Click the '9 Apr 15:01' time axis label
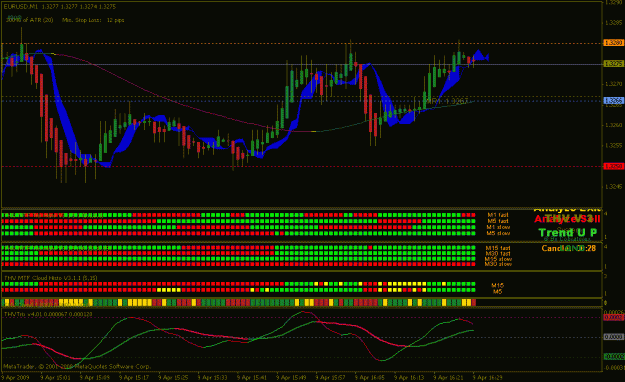The image size is (625, 382). click(55, 377)
